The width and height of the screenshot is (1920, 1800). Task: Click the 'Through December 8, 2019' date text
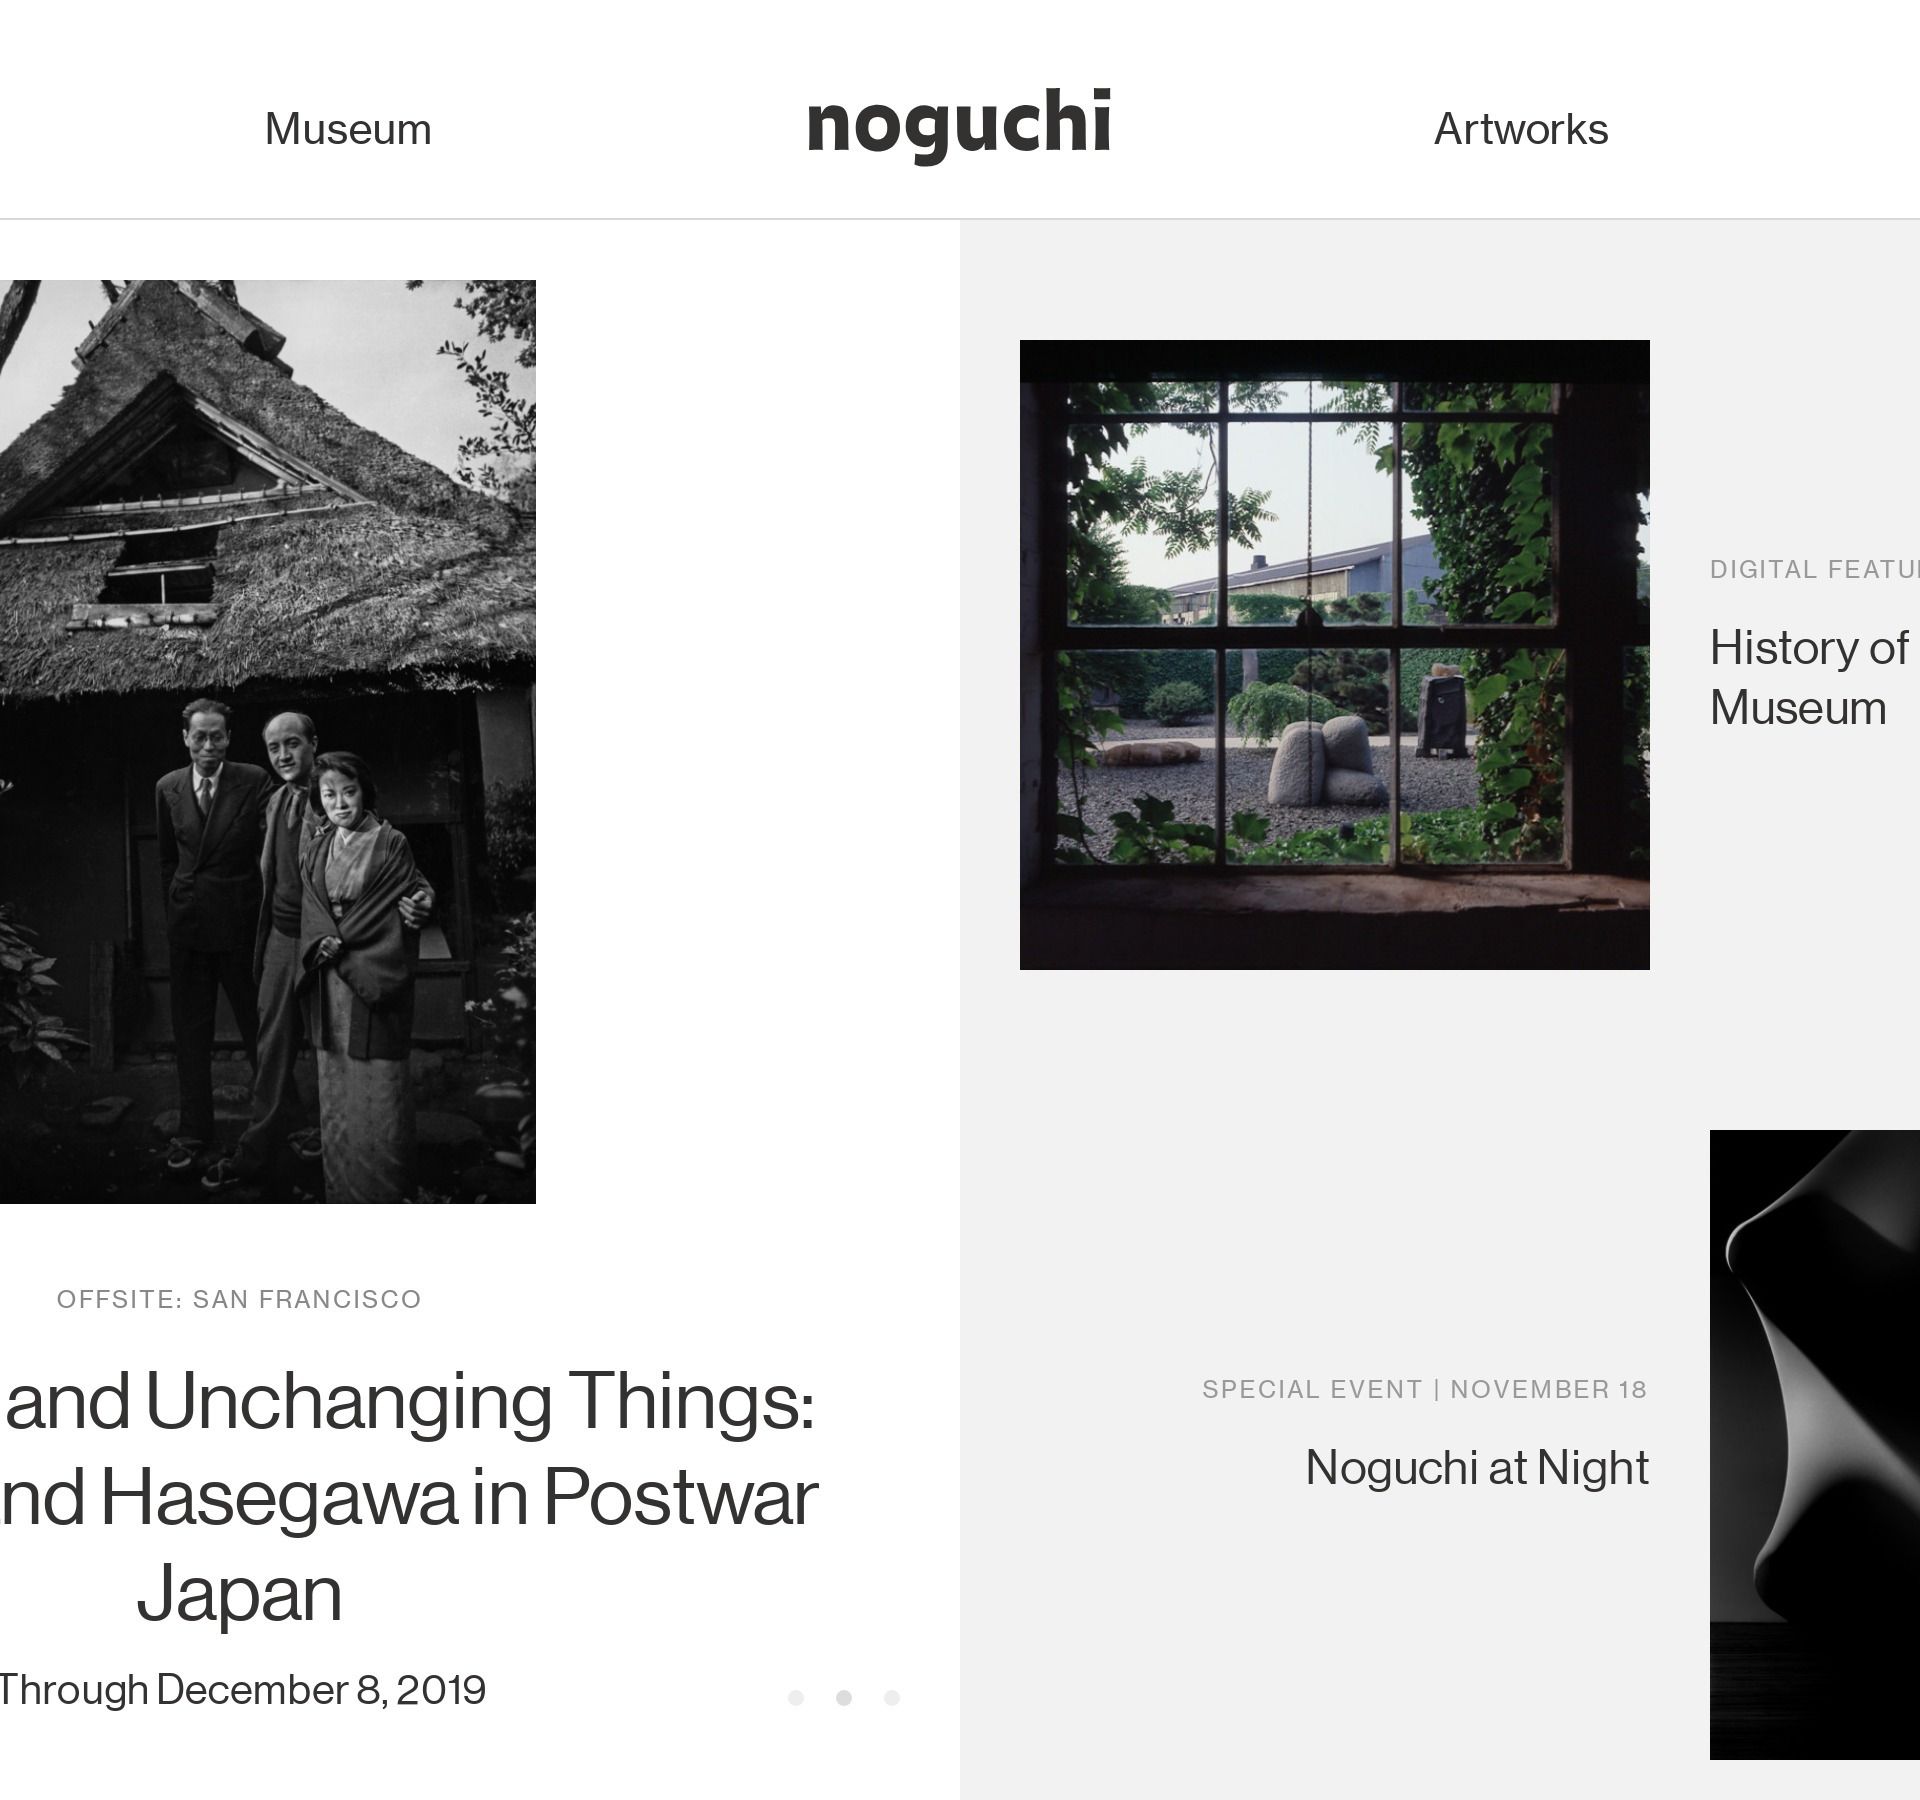242,1689
